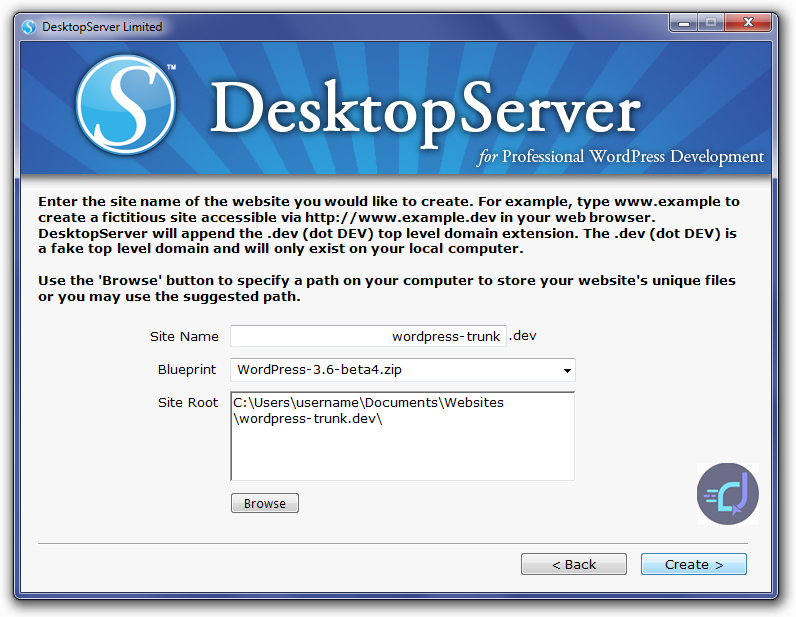Image resolution: width=796 pixels, height=617 pixels.
Task: Click 'for Professional WordPress Development' tagline
Action: 620,157
